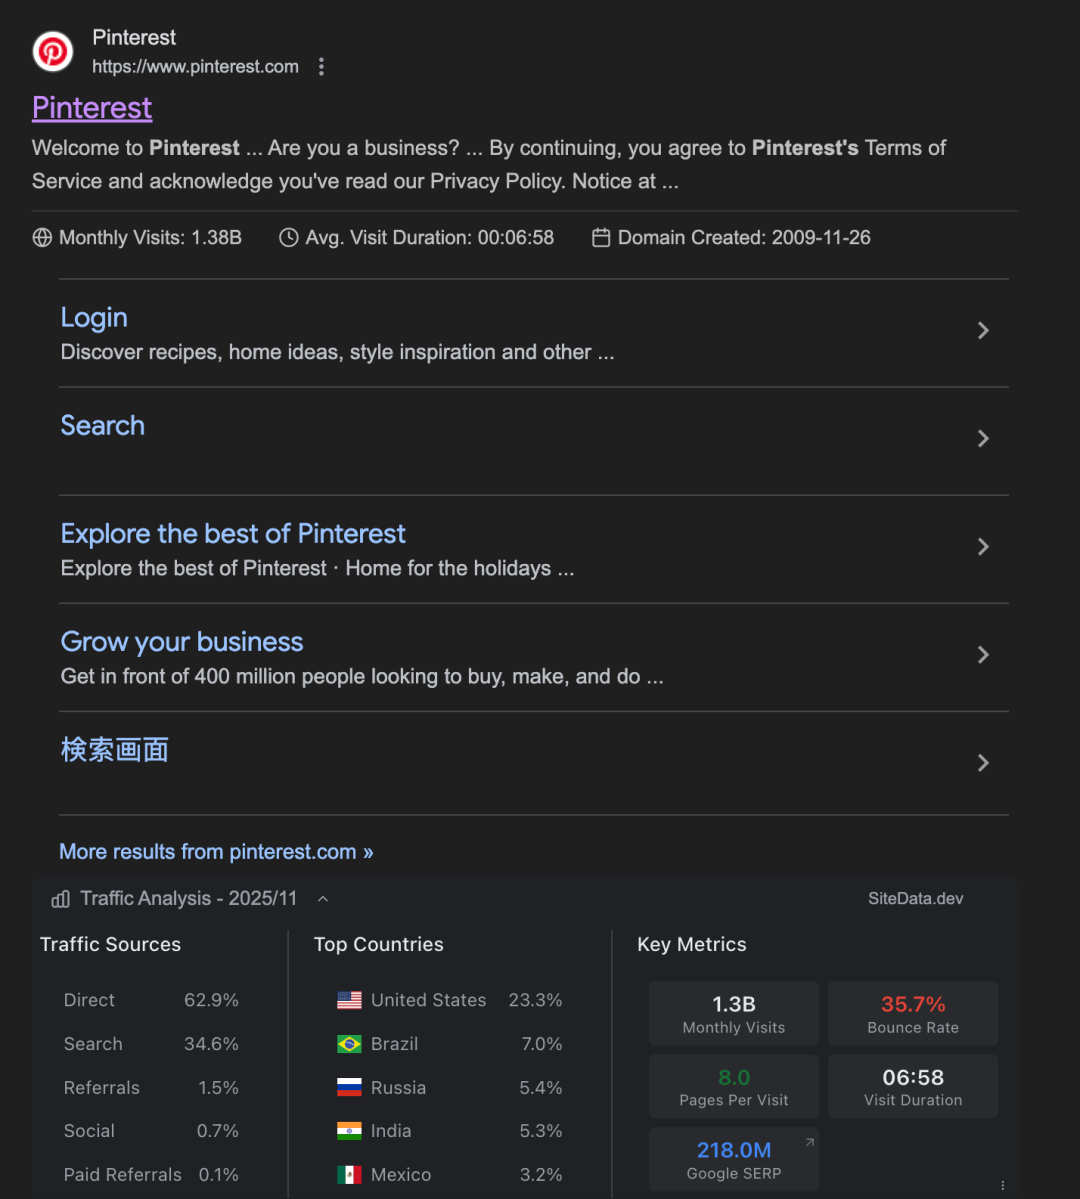Screen dimensions: 1080x1199
Task: Collapse the Traffic Analysis panel caret
Action: coord(323,899)
